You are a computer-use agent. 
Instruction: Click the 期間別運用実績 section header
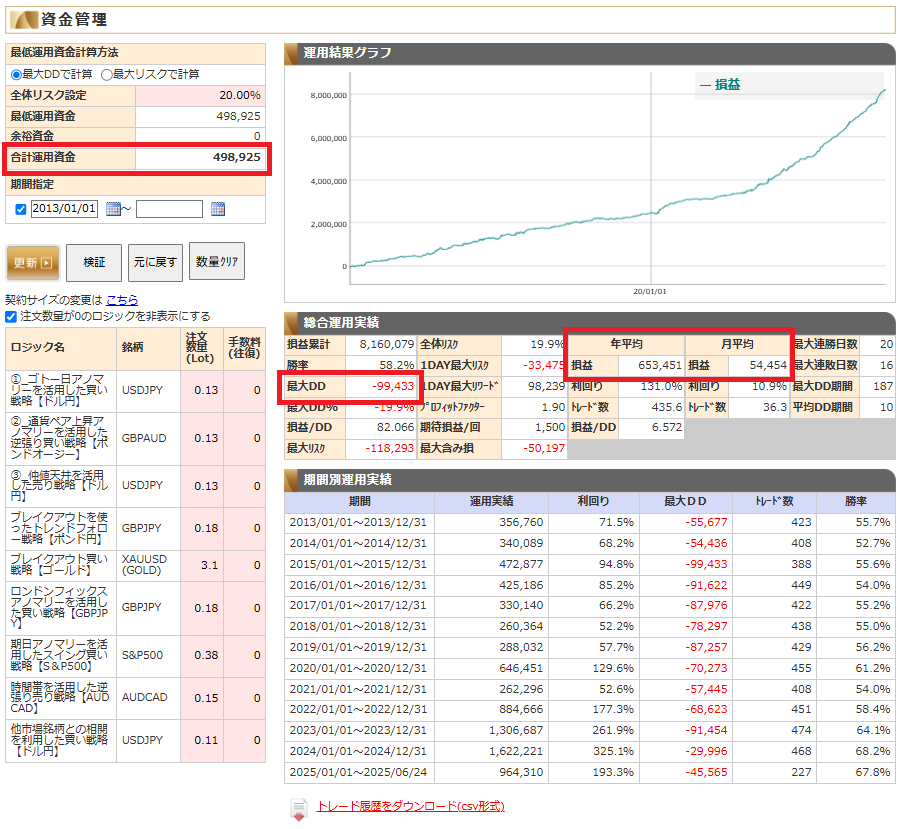590,480
